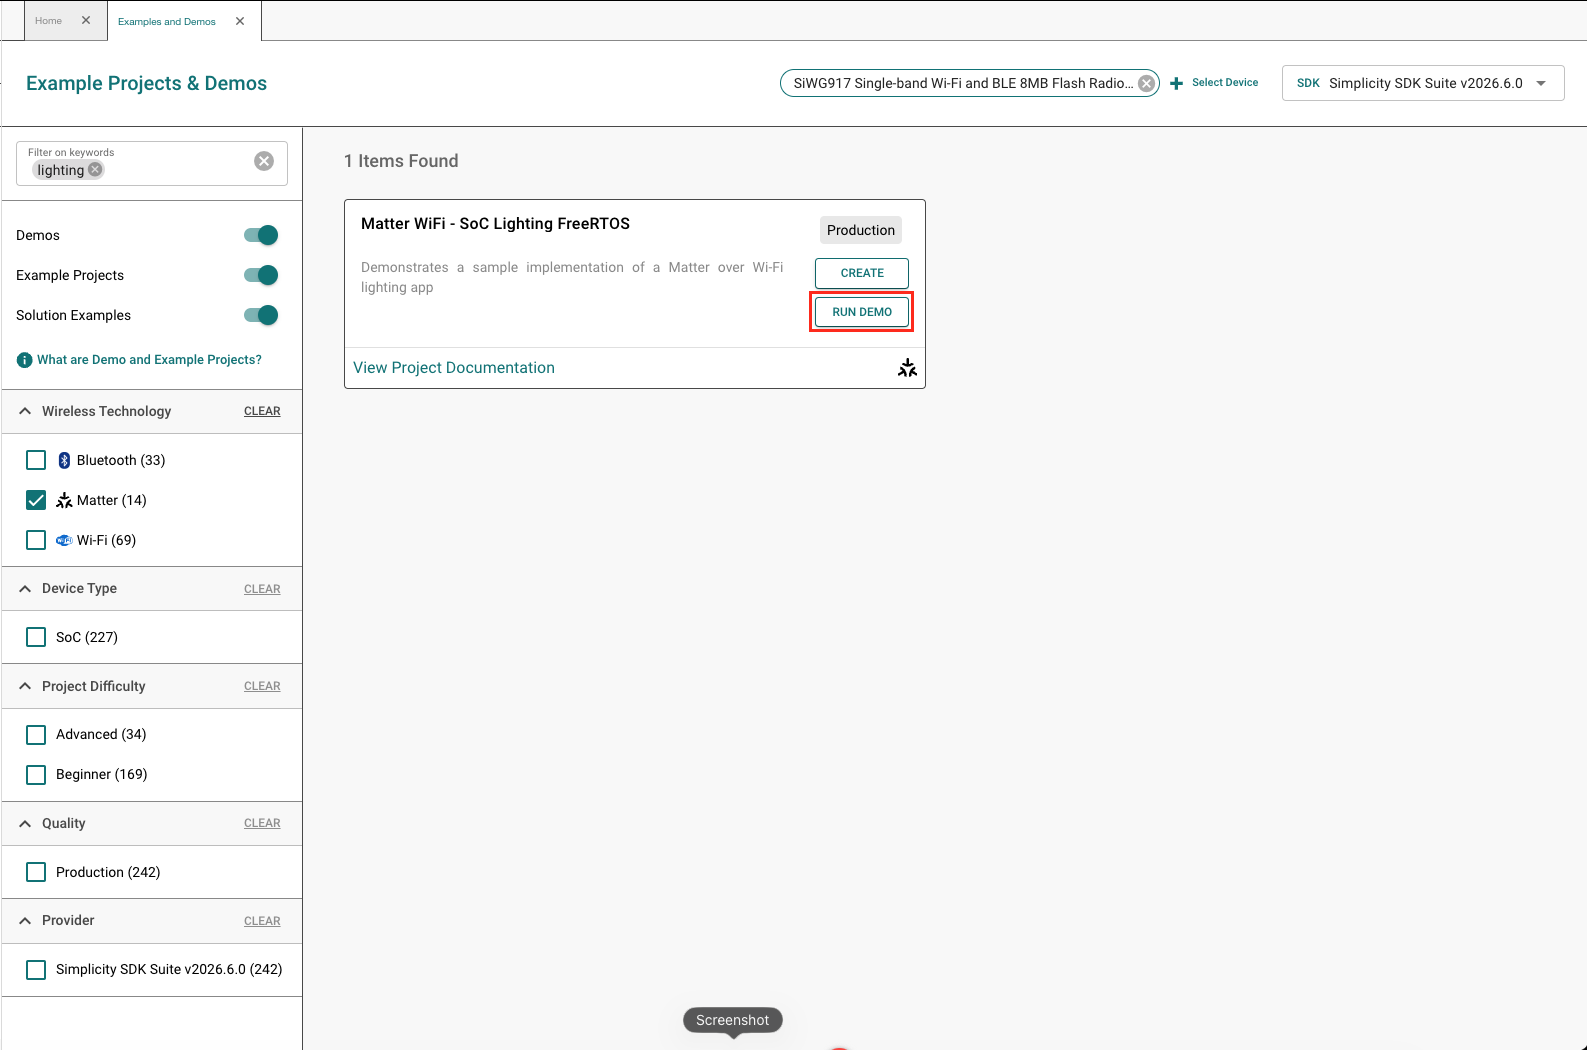Close the Examples and Demos tab
The image size is (1587, 1050).
pyautogui.click(x=240, y=21)
